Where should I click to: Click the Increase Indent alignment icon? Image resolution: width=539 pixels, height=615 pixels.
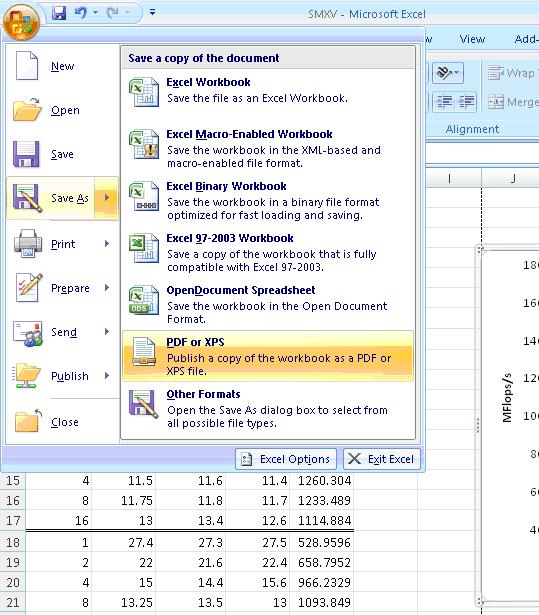pyautogui.click(x=466, y=102)
